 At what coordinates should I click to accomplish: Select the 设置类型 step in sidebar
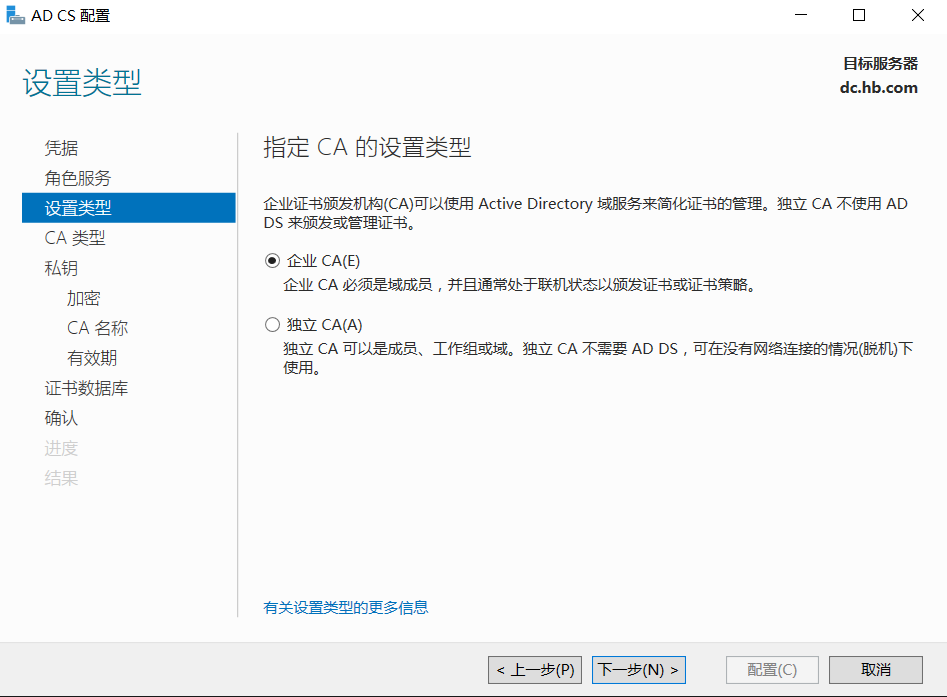click(x=129, y=208)
